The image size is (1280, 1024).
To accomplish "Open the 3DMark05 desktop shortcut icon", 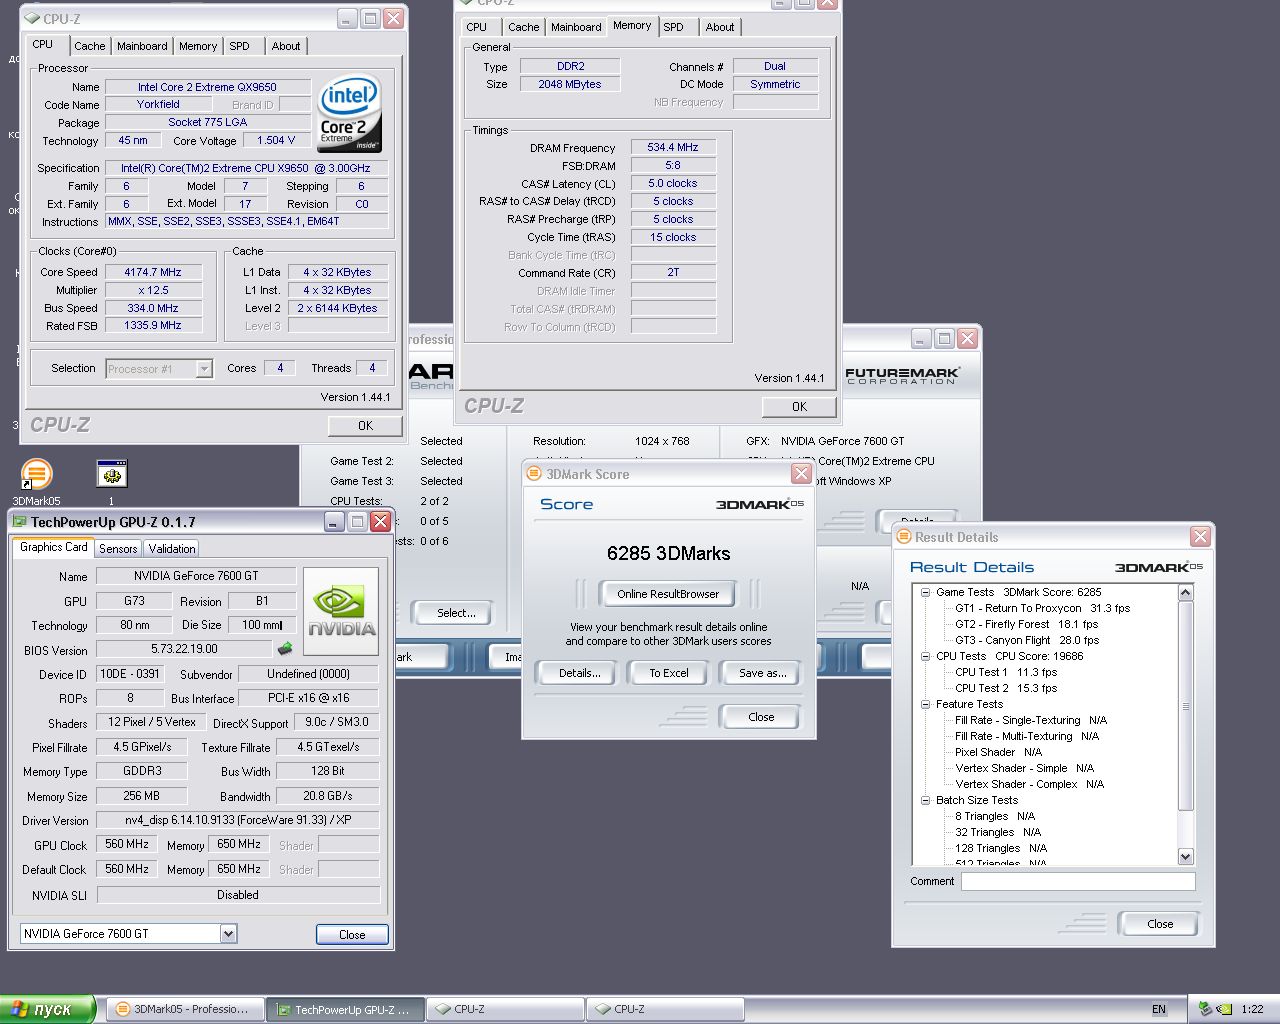I will click(x=36, y=474).
